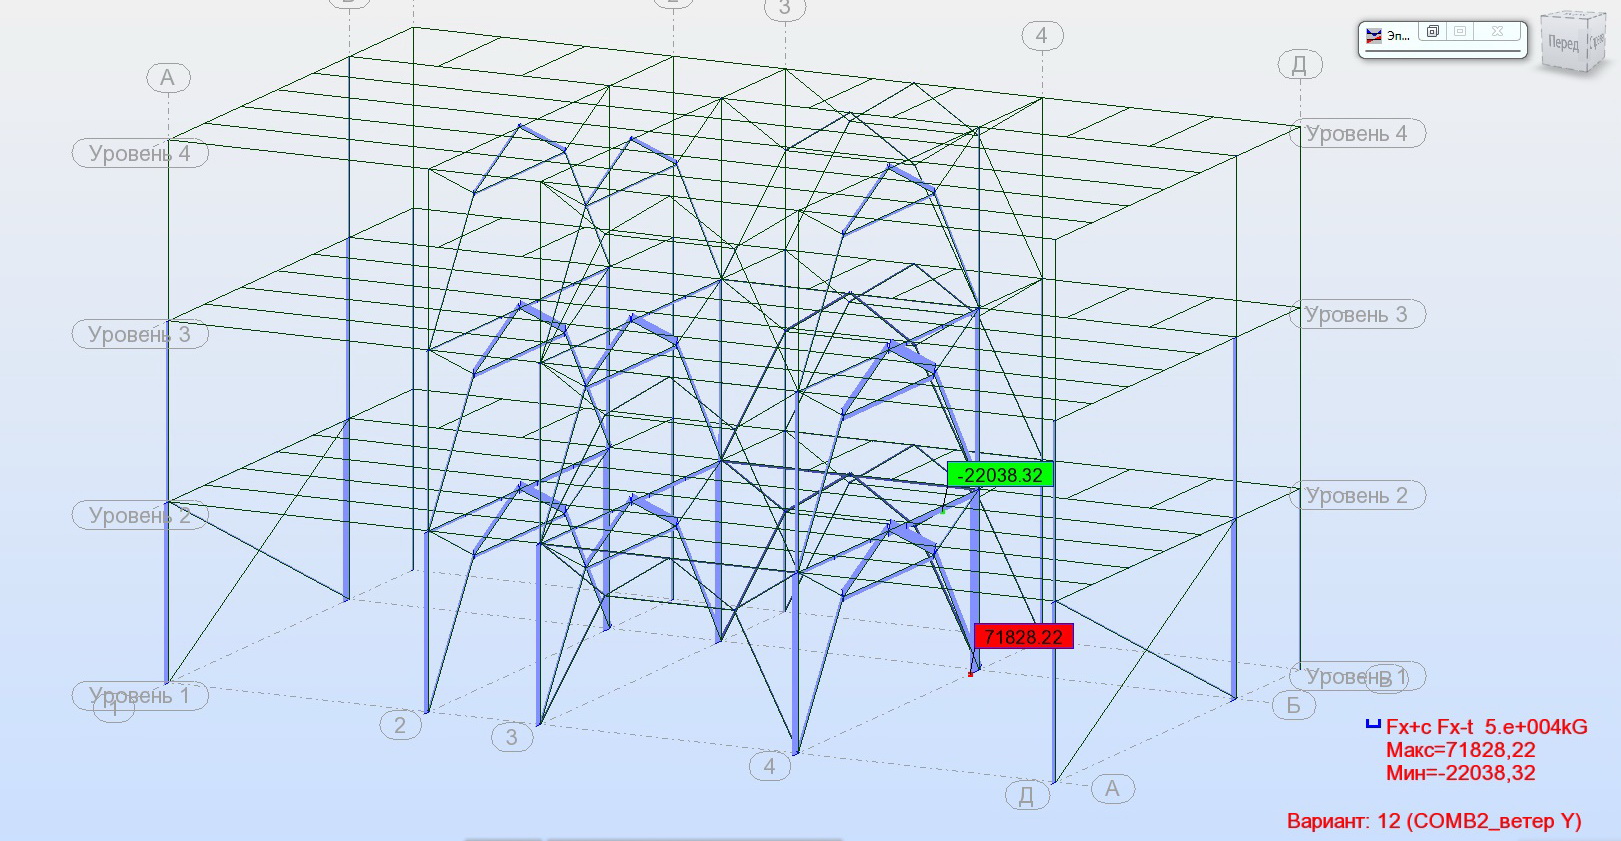1621x841 pixels.
Task: Click the axis bubble 'Б' at the right
Action: tap(1293, 705)
